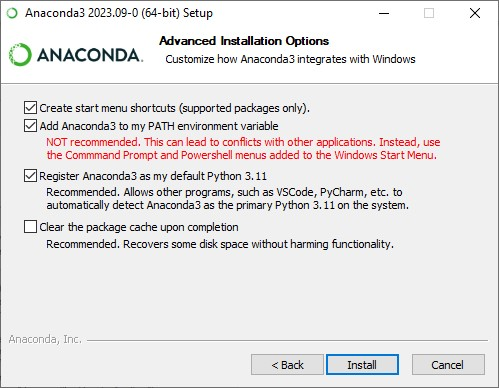This screenshot has width=499, height=388.
Task: Click the 'Clear the package cache upon completion' label
Action: coord(139,227)
